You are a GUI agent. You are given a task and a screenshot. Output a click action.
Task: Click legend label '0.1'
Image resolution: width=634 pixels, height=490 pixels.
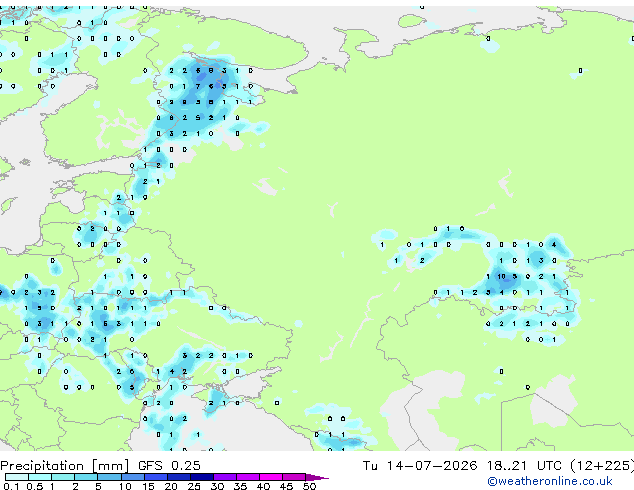[x=11, y=486]
